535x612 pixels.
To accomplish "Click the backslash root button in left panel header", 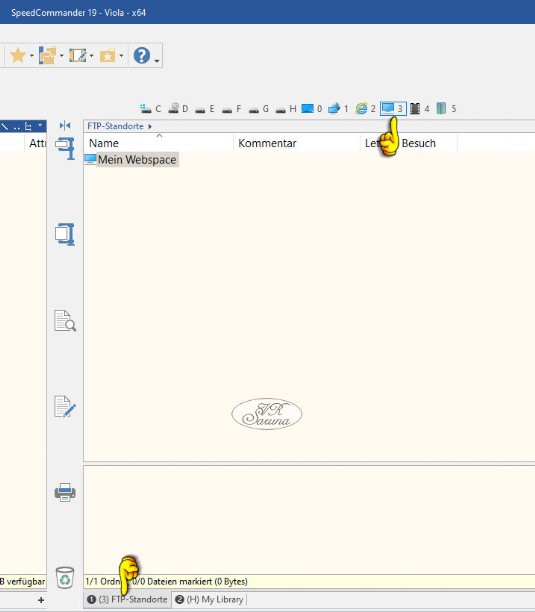I will [x=4, y=126].
